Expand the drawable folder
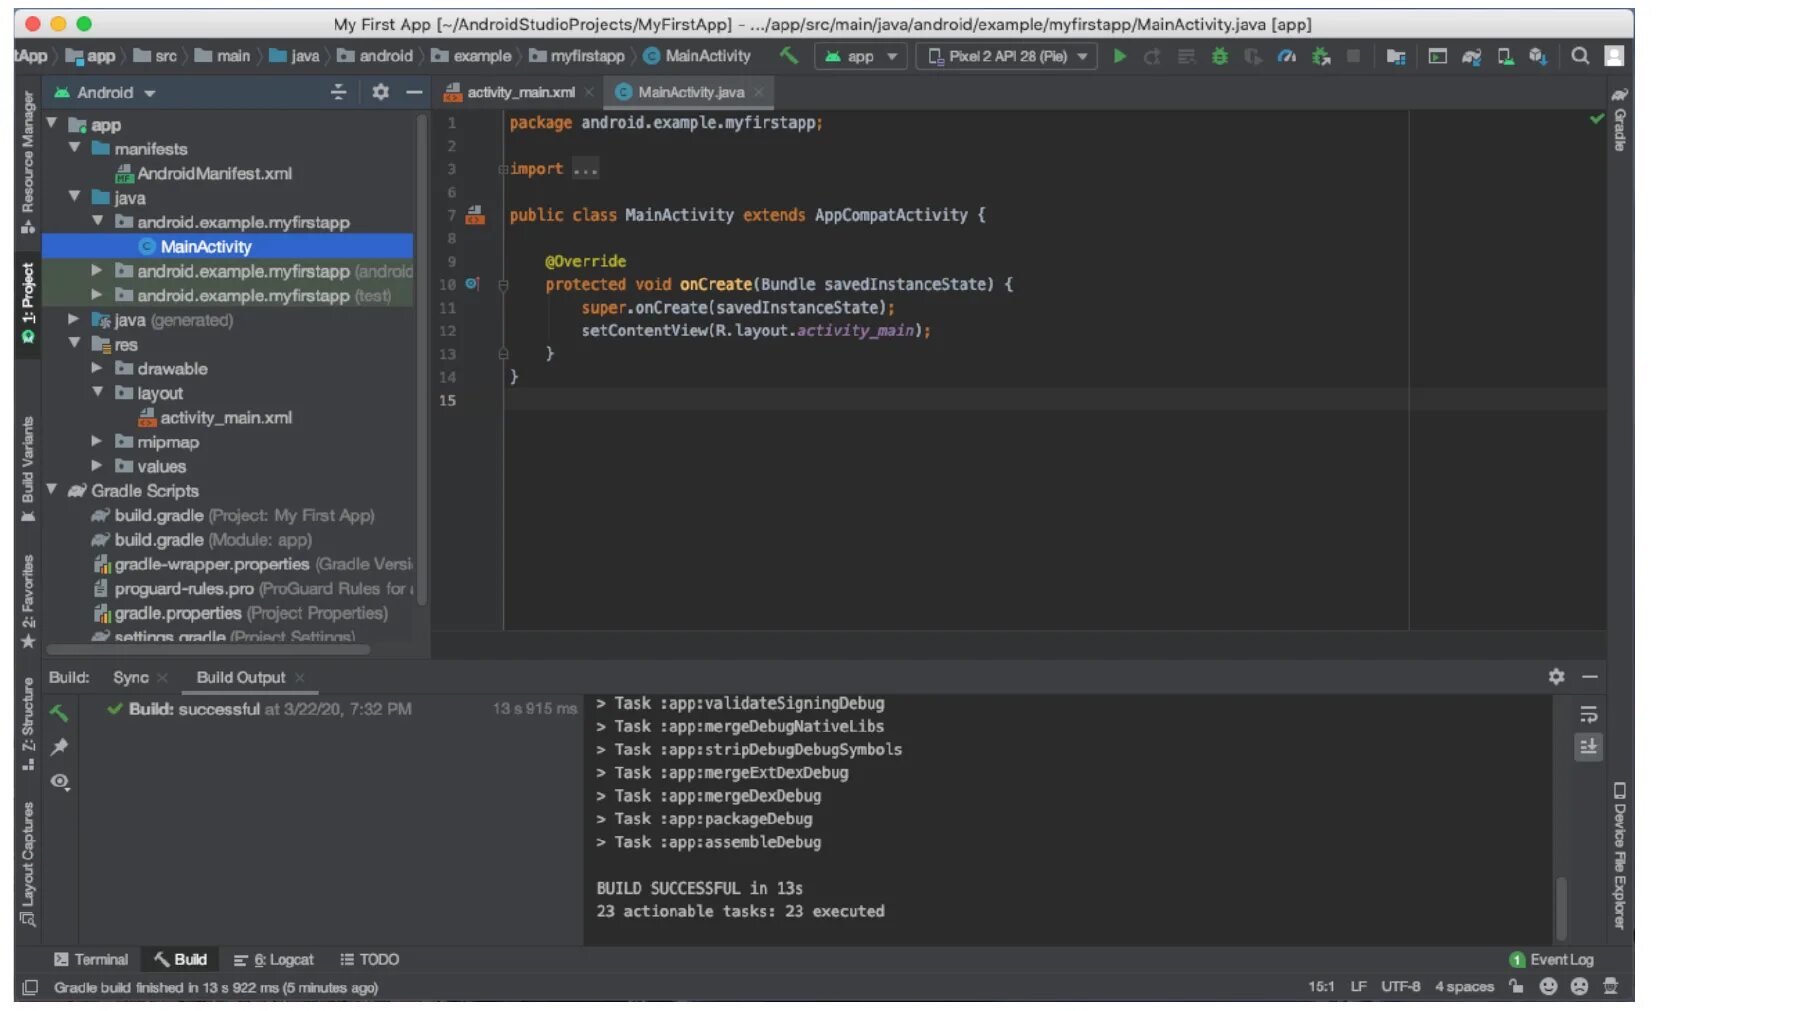1796x1011 pixels. click(97, 367)
